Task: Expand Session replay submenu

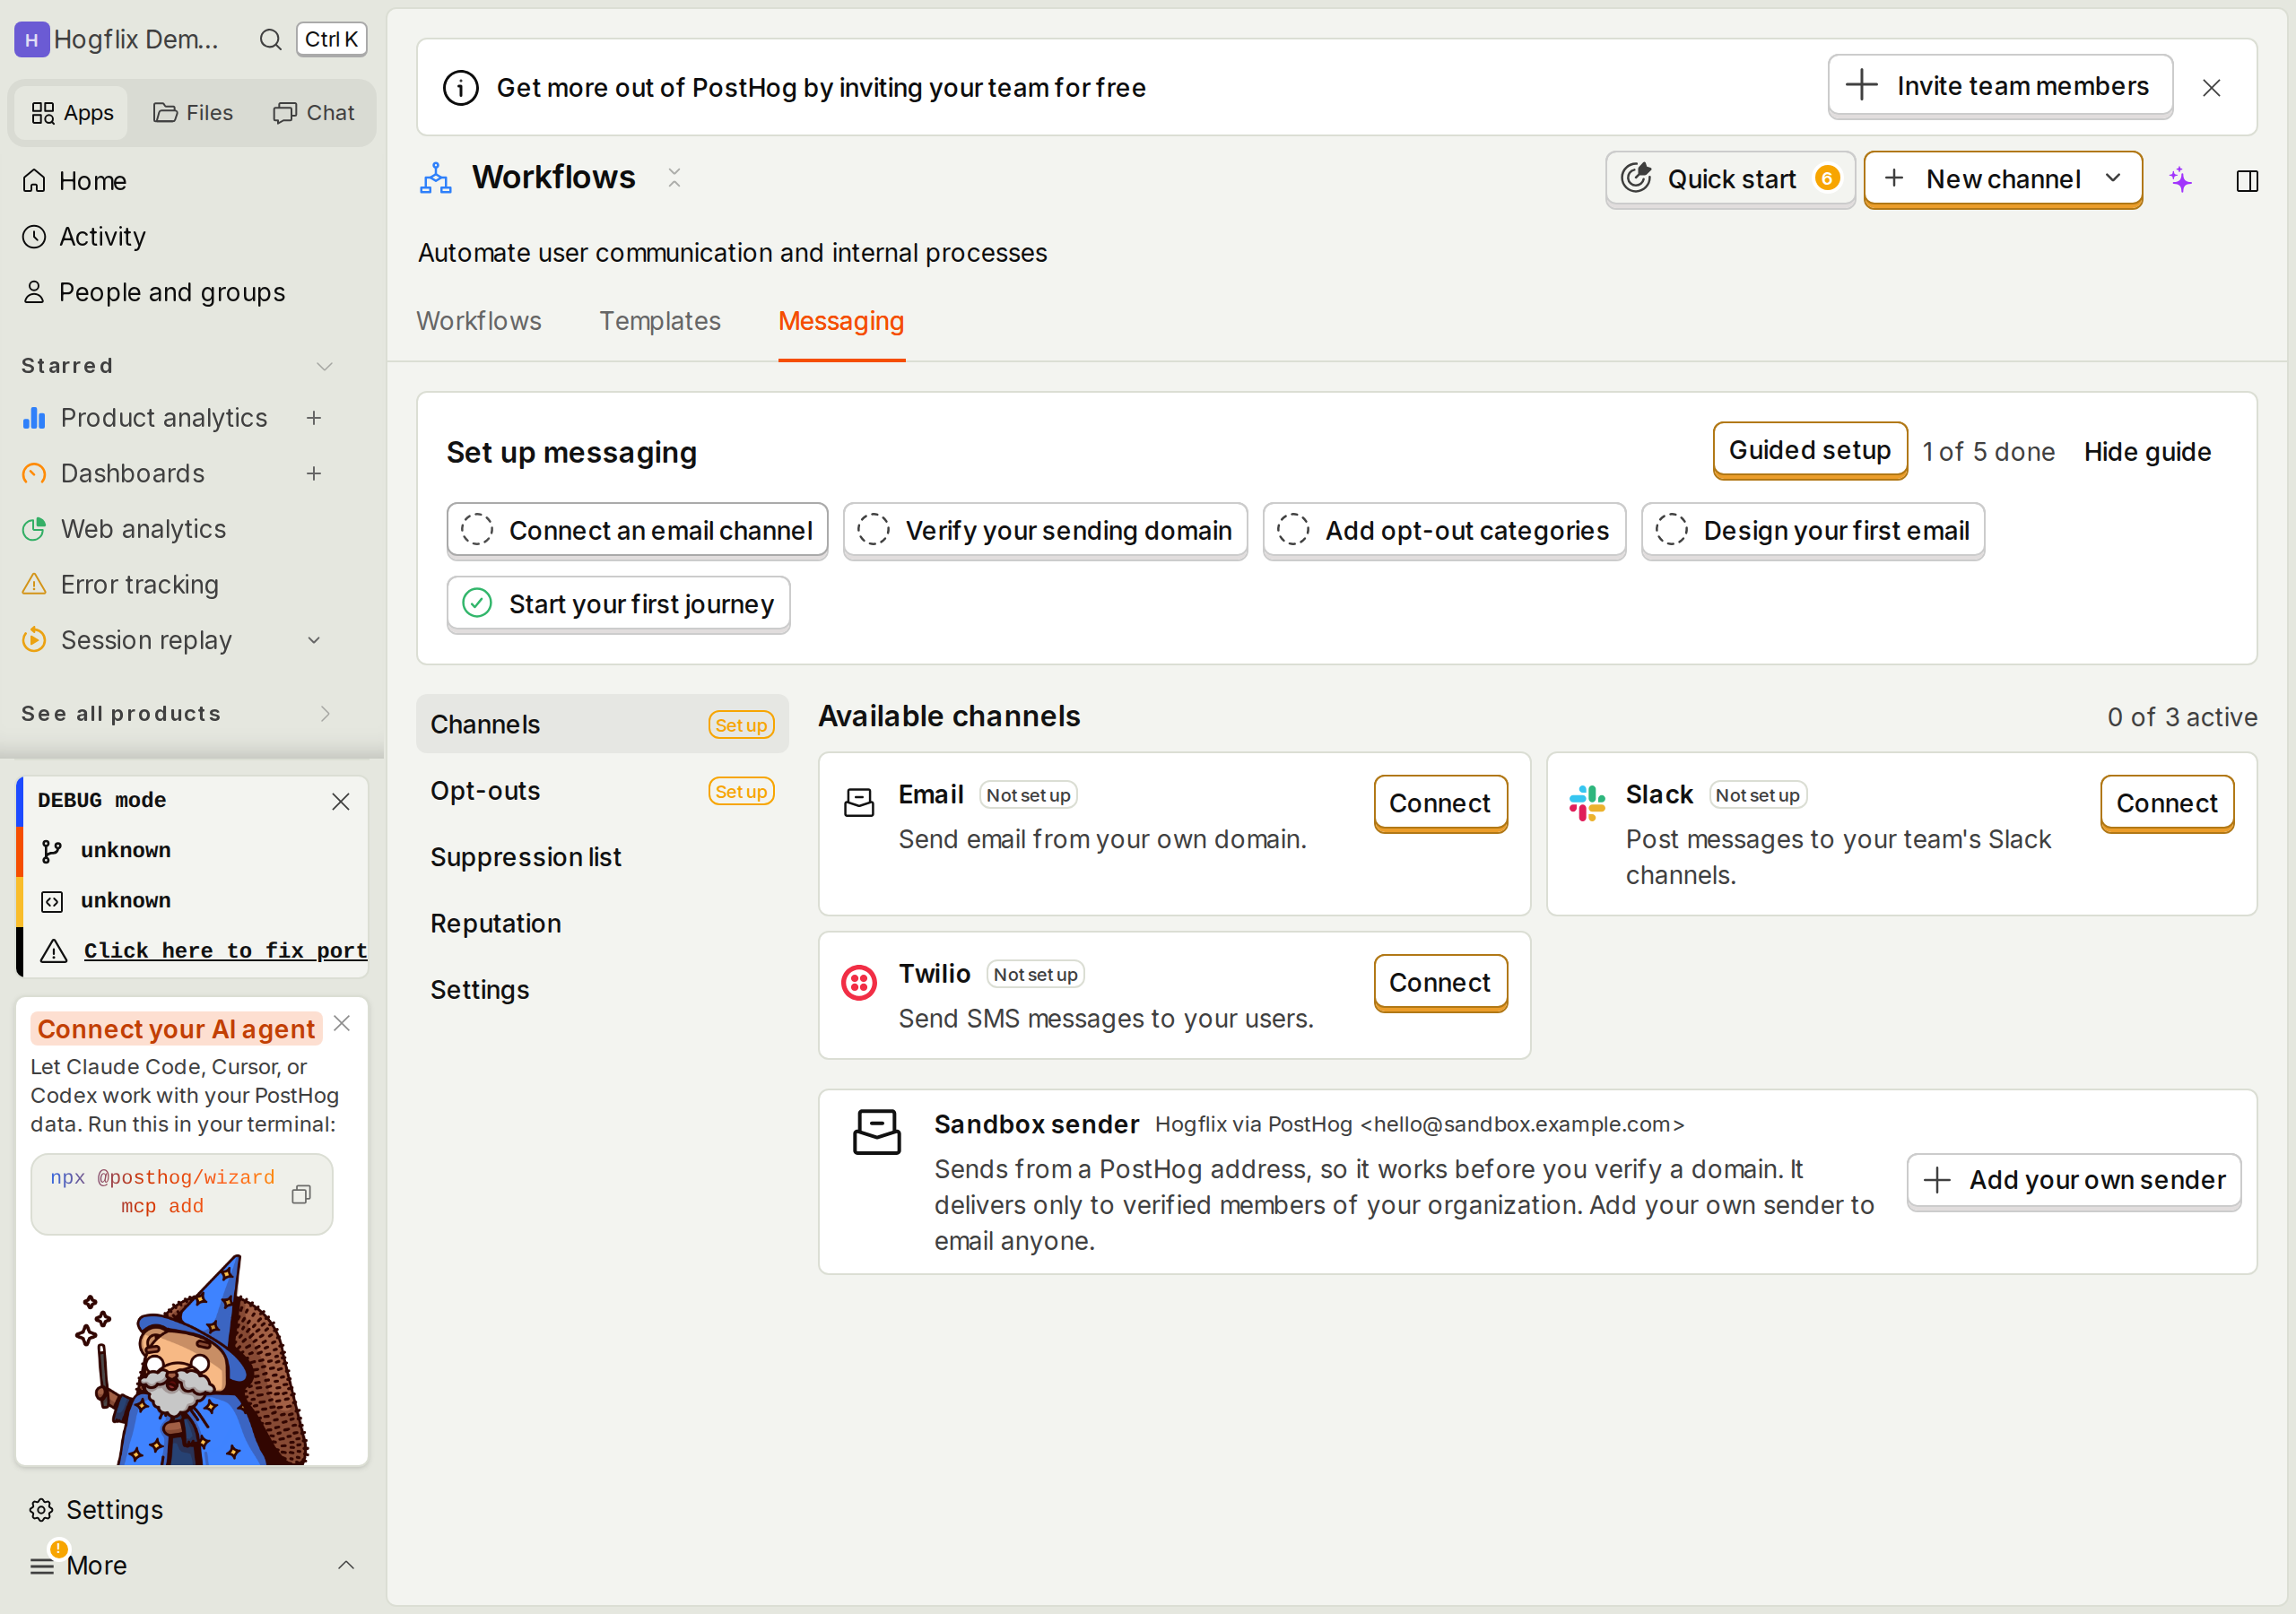Action: point(314,640)
